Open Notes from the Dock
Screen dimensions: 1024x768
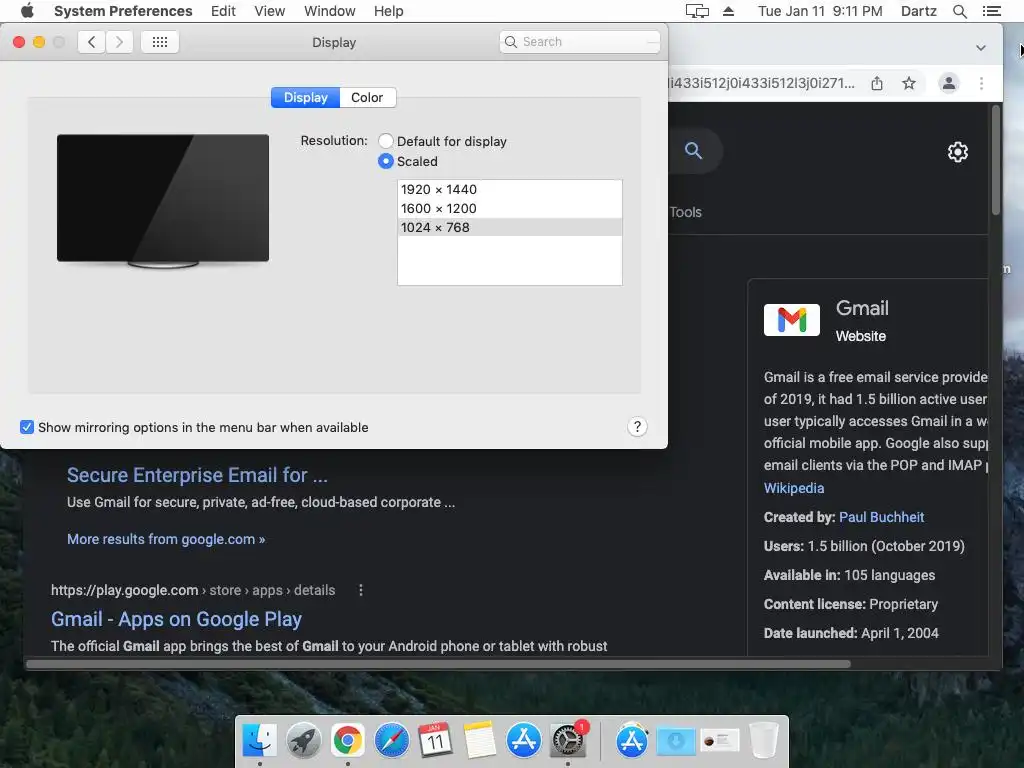coord(479,740)
